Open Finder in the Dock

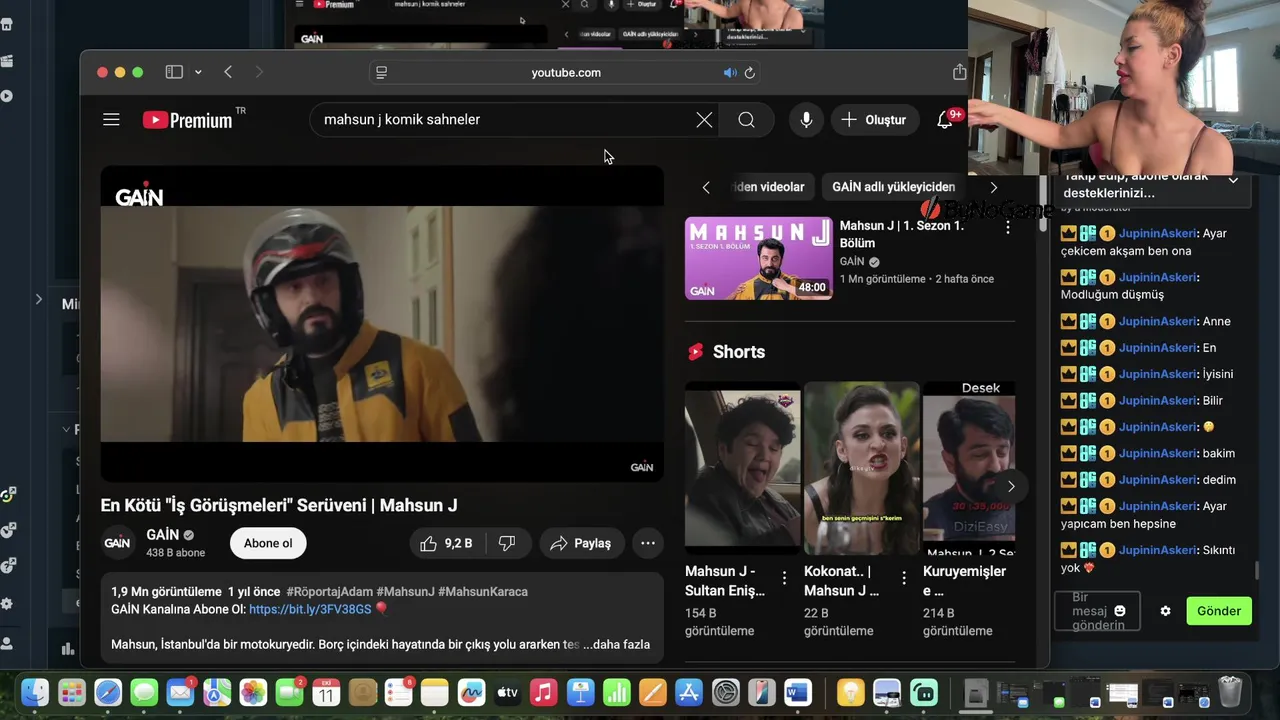(x=35, y=692)
